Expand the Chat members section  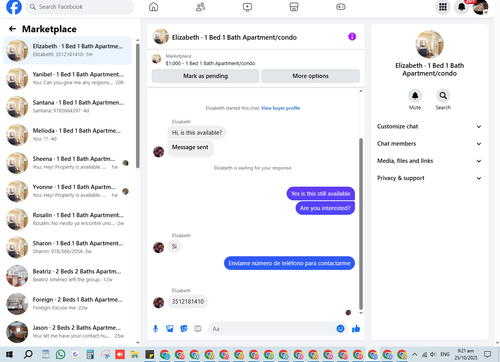point(429,144)
